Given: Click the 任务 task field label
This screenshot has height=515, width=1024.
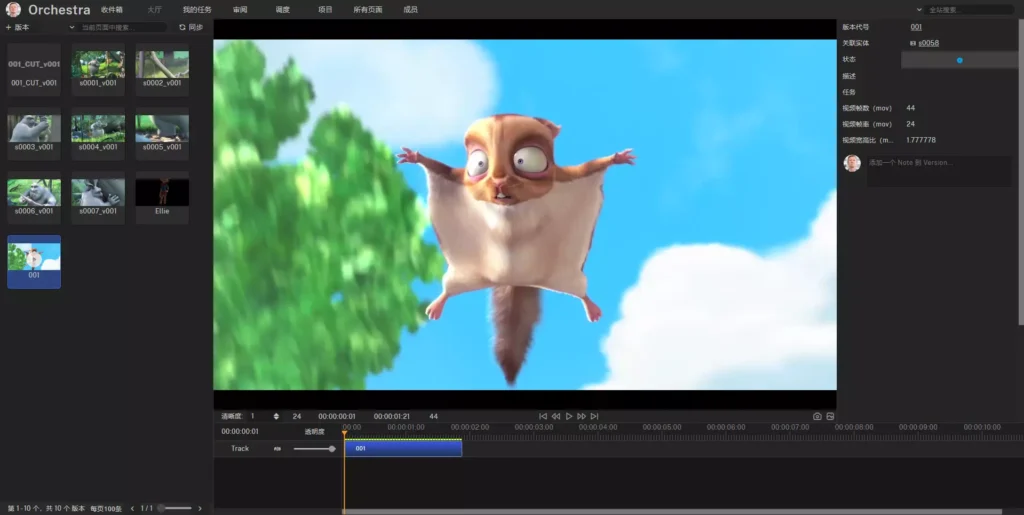Looking at the screenshot, I should [849, 92].
